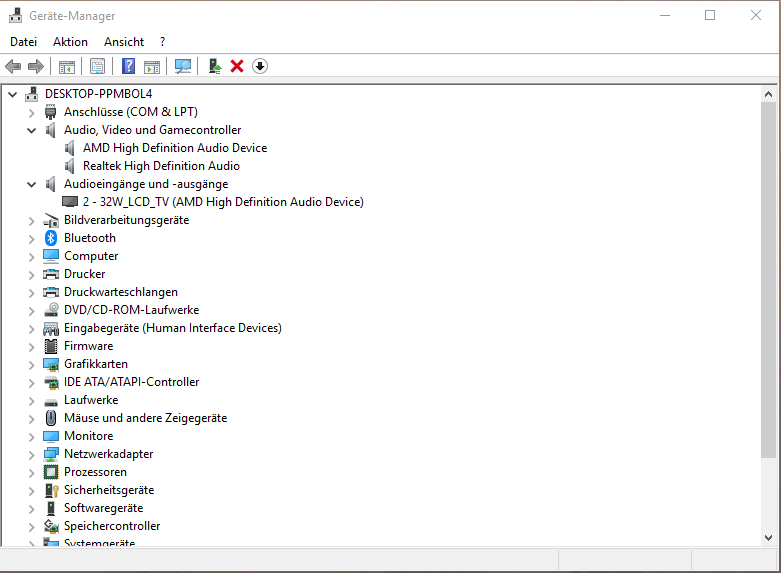Click the Forward arrow toolbar icon

pos(36,66)
